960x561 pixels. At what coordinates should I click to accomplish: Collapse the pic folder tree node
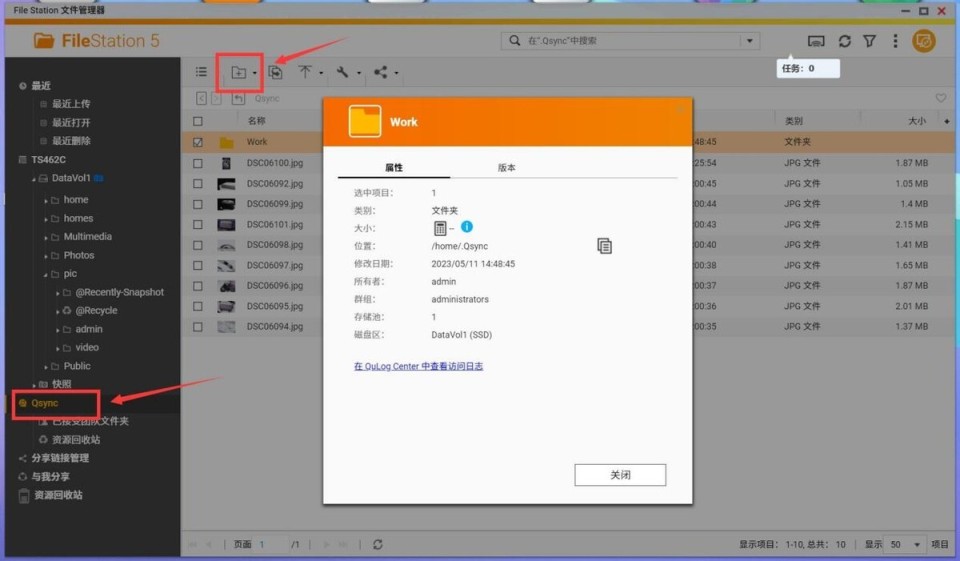pyautogui.click(x=46, y=274)
